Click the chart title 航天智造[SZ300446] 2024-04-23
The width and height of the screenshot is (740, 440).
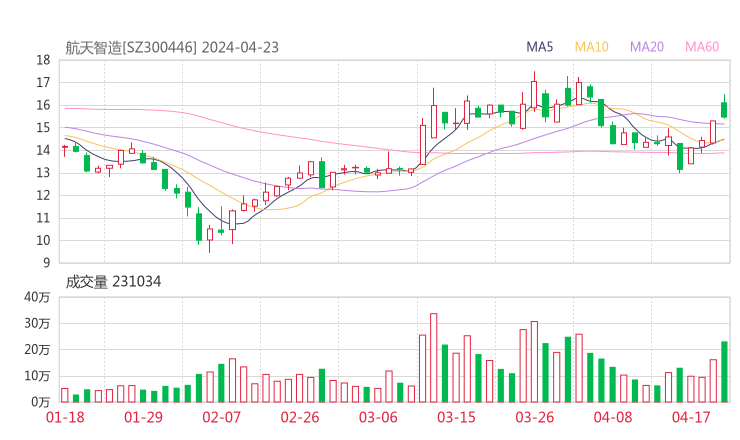(x=172, y=48)
